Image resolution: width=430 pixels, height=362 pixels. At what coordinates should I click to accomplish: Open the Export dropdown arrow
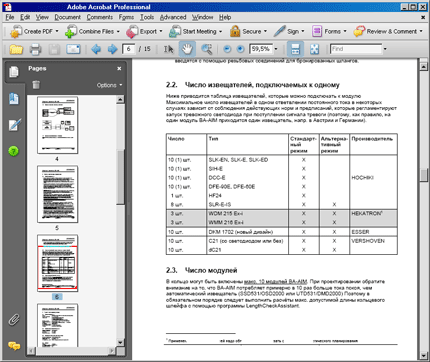[161, 31]
